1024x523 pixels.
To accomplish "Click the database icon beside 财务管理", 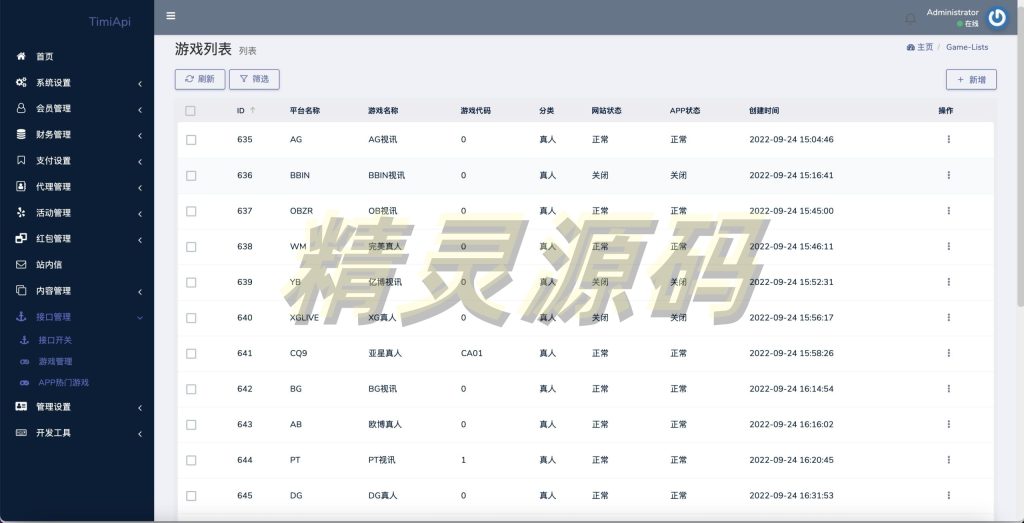I will point(21,135).
